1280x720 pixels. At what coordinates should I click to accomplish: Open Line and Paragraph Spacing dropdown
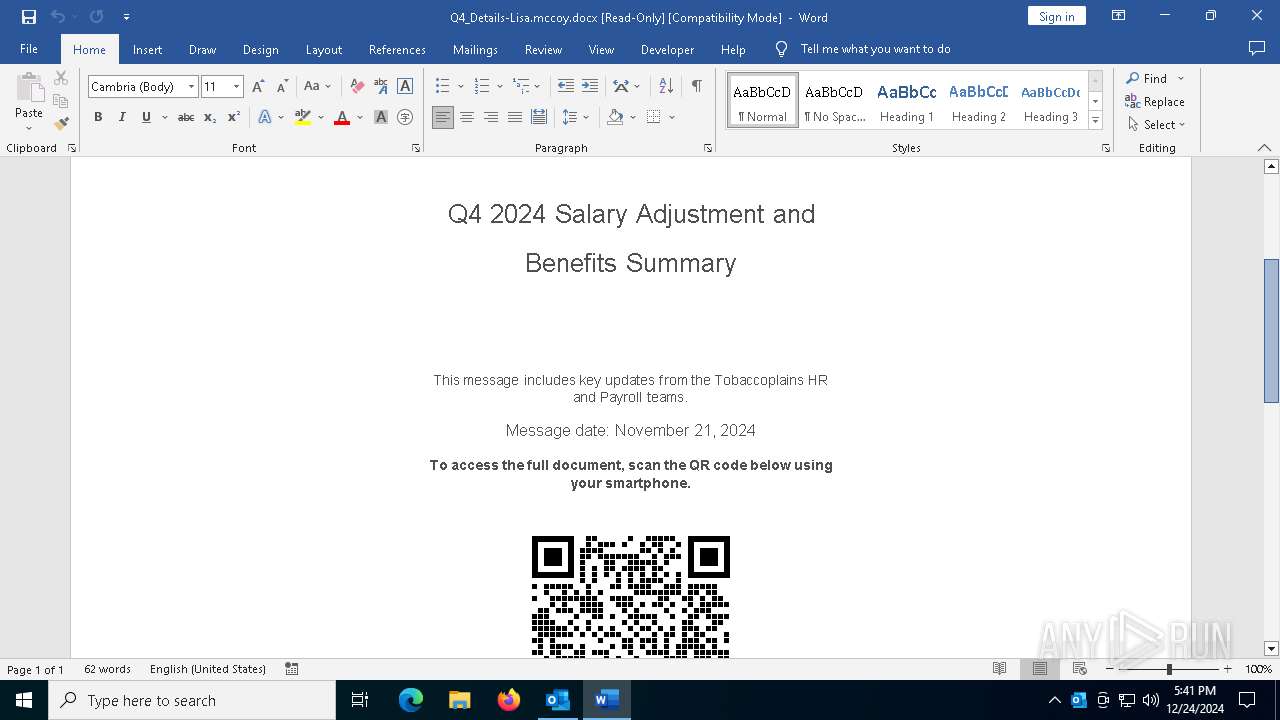[575, 117]
